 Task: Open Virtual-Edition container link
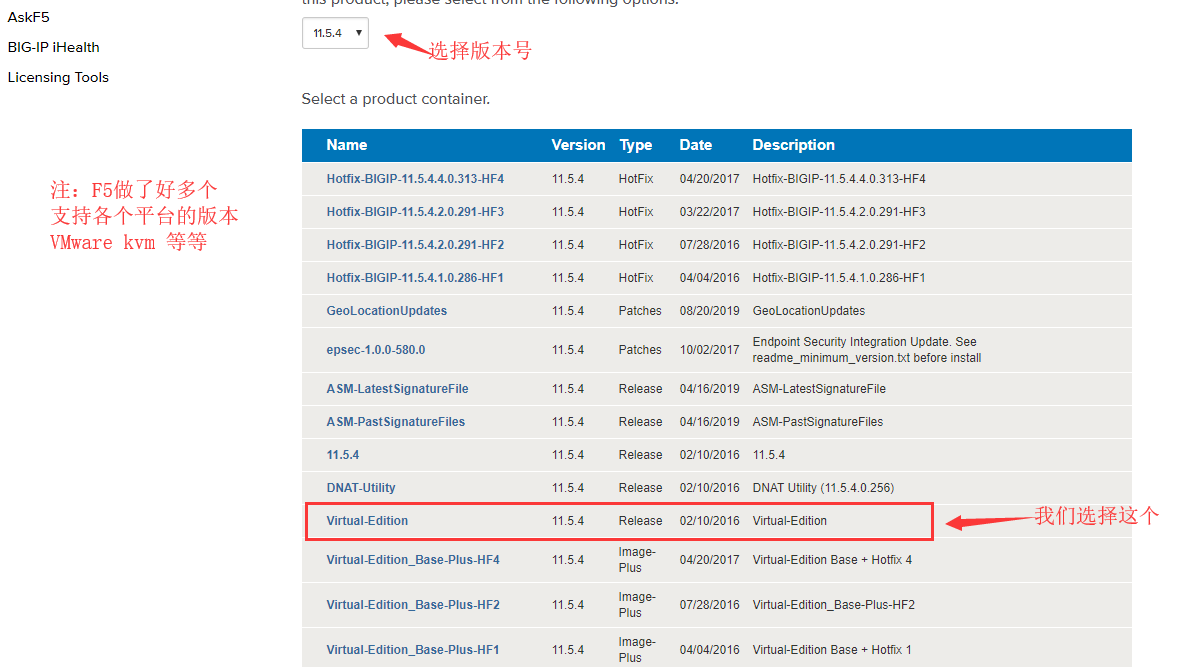pyautogui.click(x=367, y=521)
